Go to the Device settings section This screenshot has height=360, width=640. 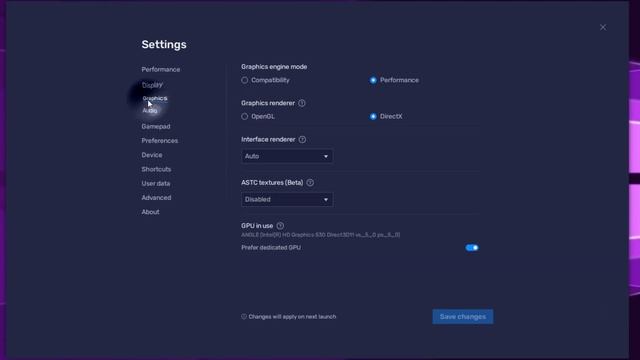pyautogui.click(x=152, y=155)
